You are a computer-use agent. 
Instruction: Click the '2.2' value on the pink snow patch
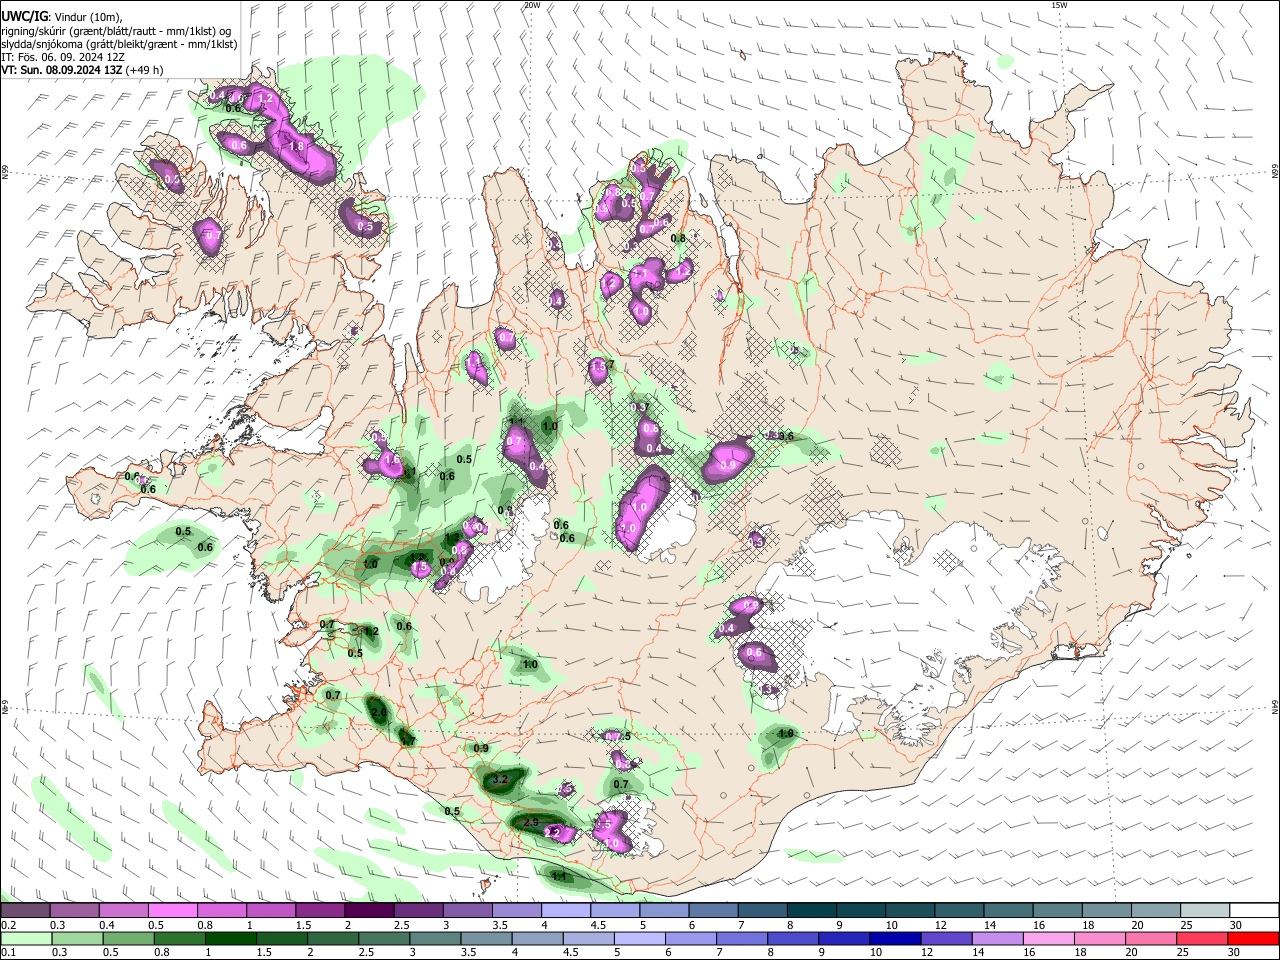pos(552,832)
